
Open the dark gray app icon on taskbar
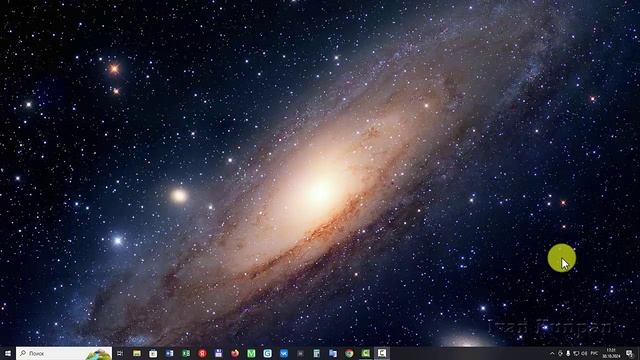tap(300, 353)
